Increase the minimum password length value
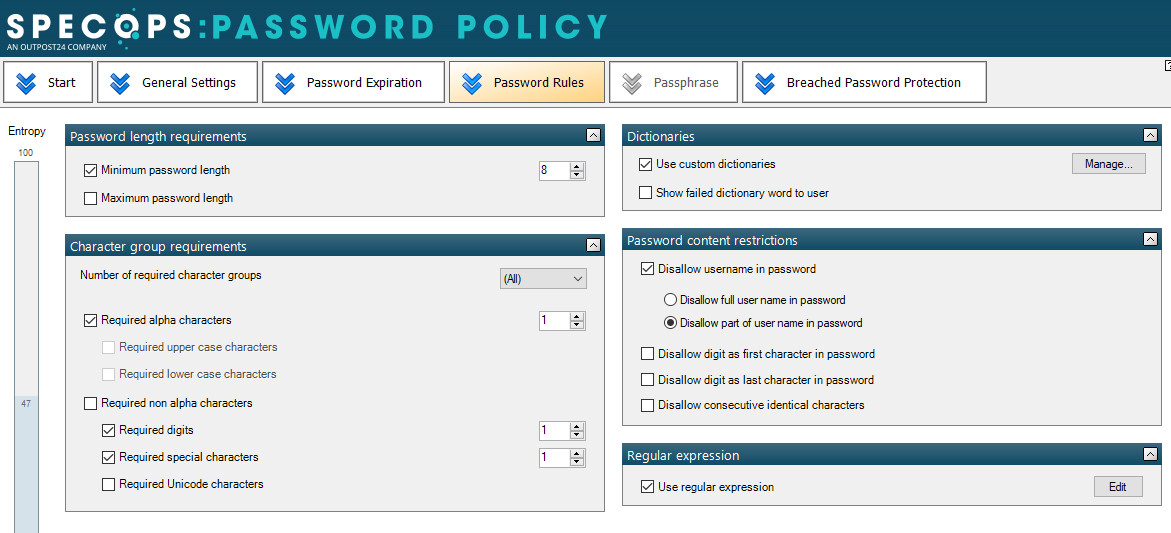 pyautogui.click(x=577, y=166)
